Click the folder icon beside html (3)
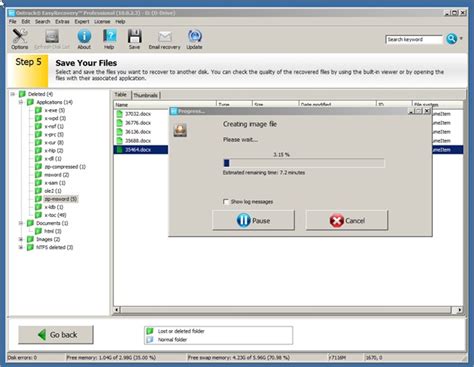This screenshot has width=474, height=367. tap(39, 231)
